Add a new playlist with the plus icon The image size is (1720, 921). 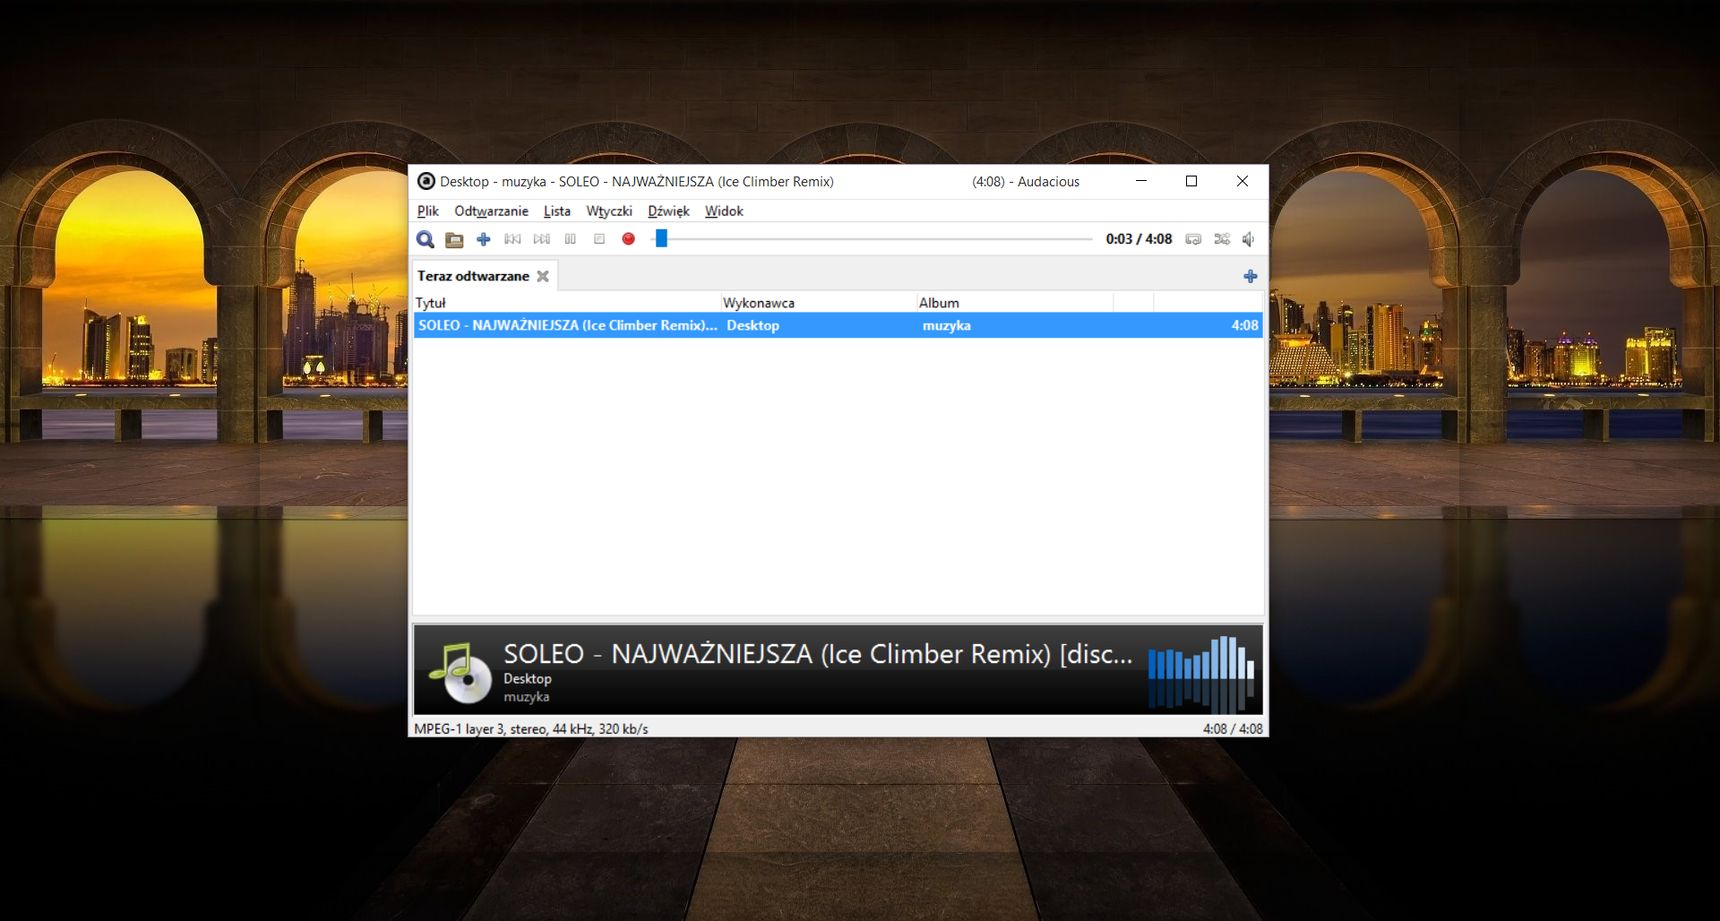pyautogui.click(x=1250, y=276)
